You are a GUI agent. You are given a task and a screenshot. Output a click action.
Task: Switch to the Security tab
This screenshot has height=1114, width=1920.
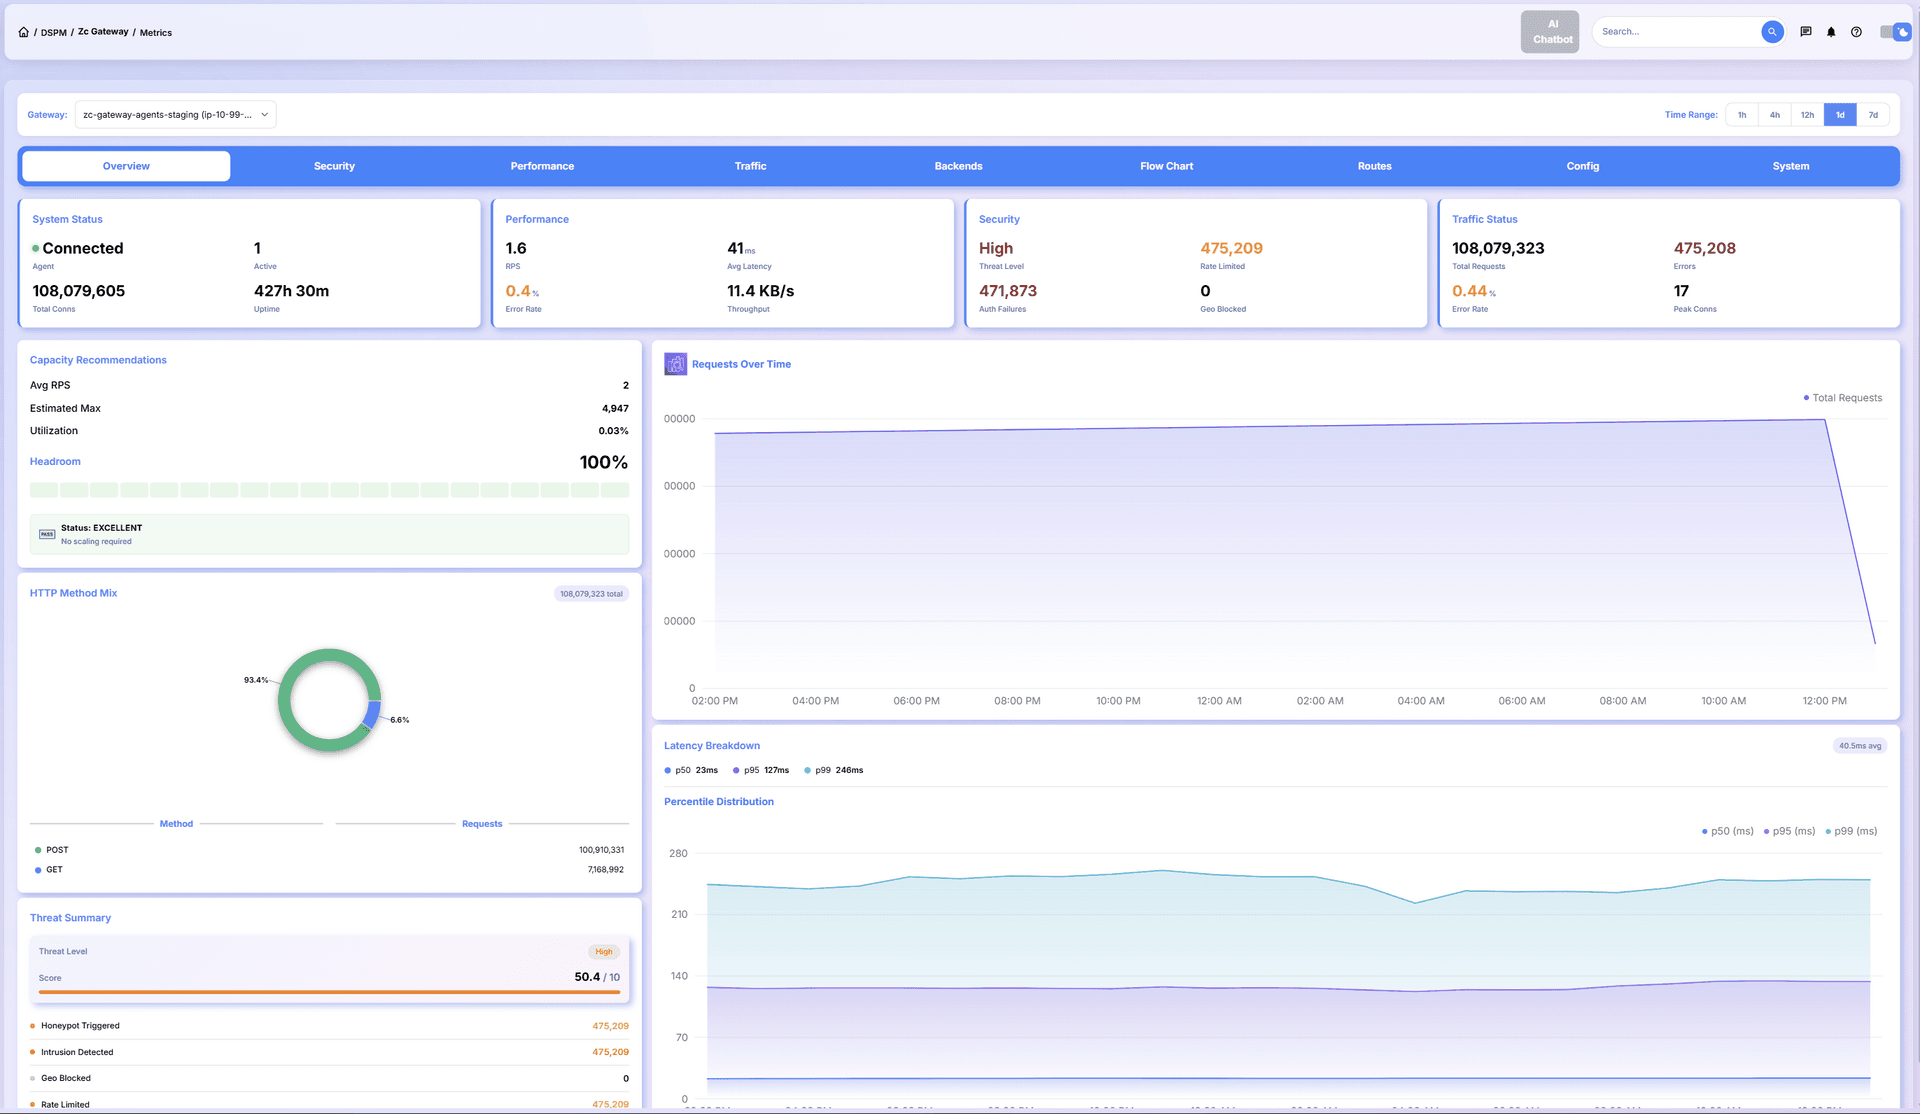click(334, 166)
